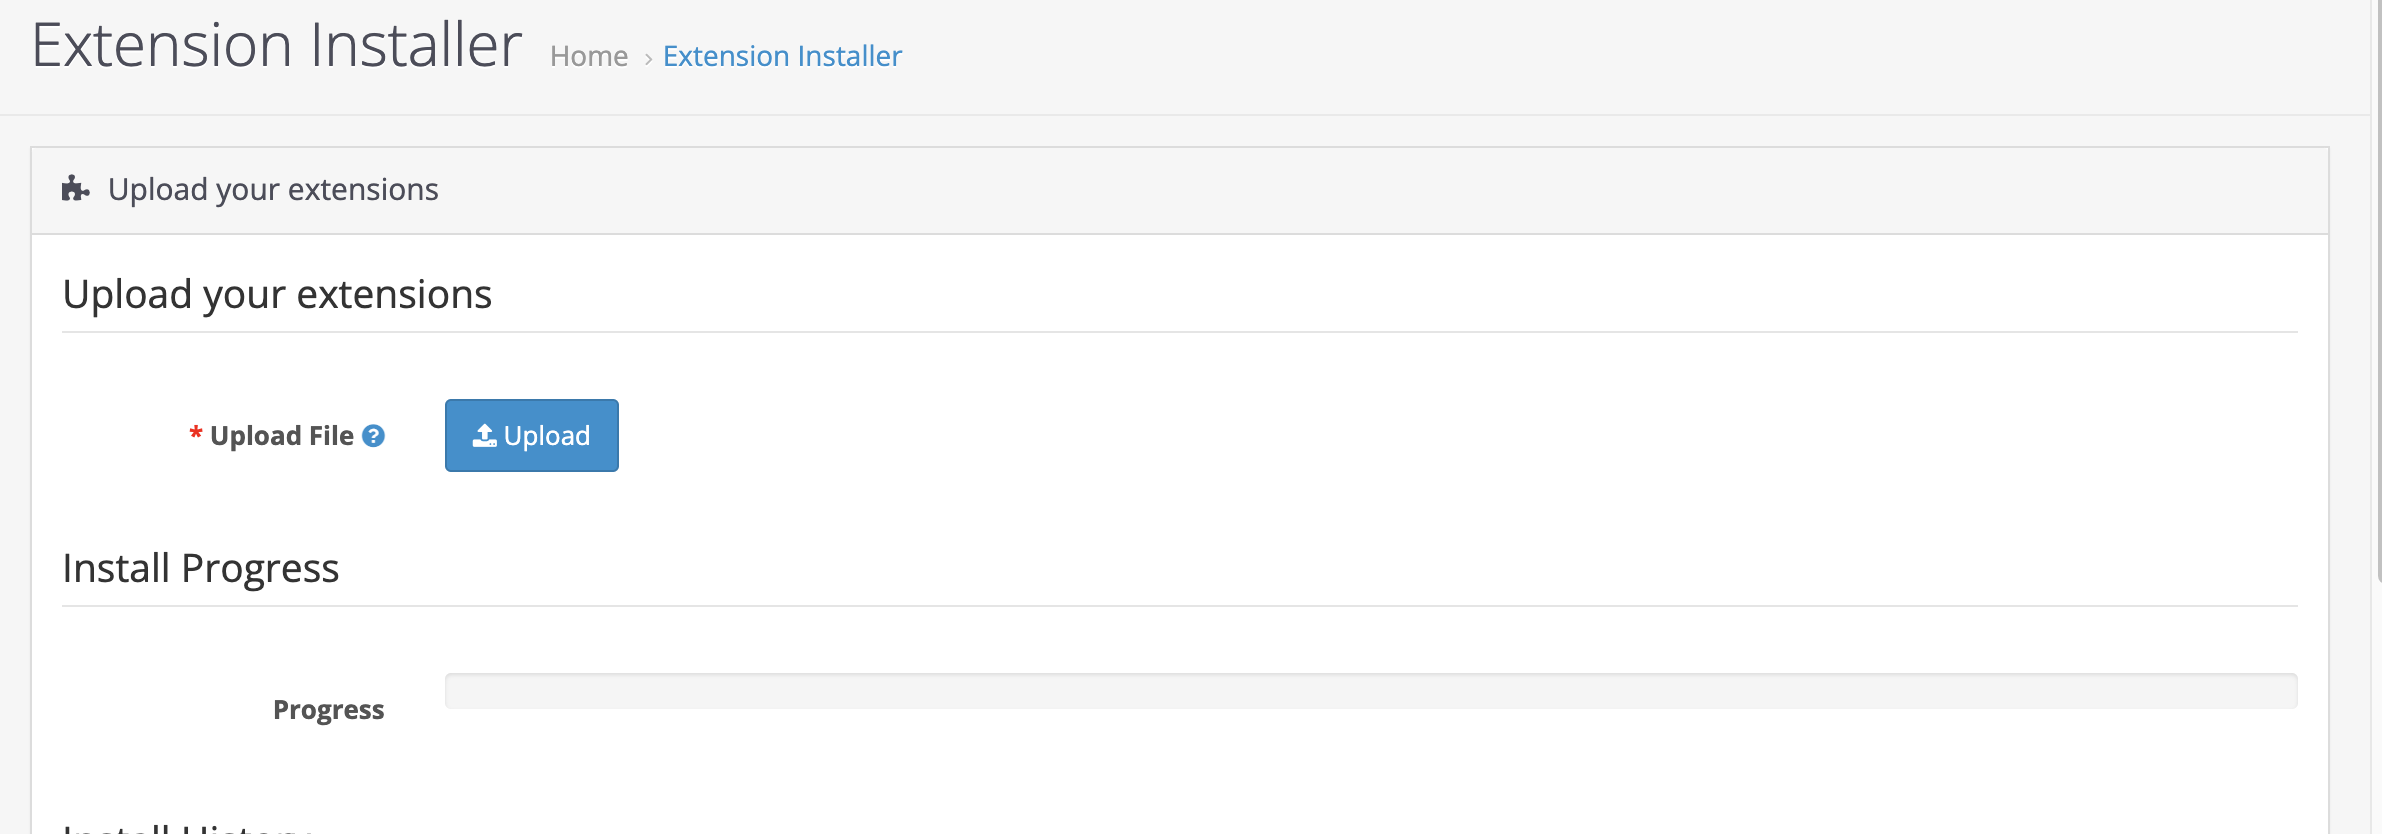
Task: Click the vertical page scrollbar
Action: point(2377,300)
